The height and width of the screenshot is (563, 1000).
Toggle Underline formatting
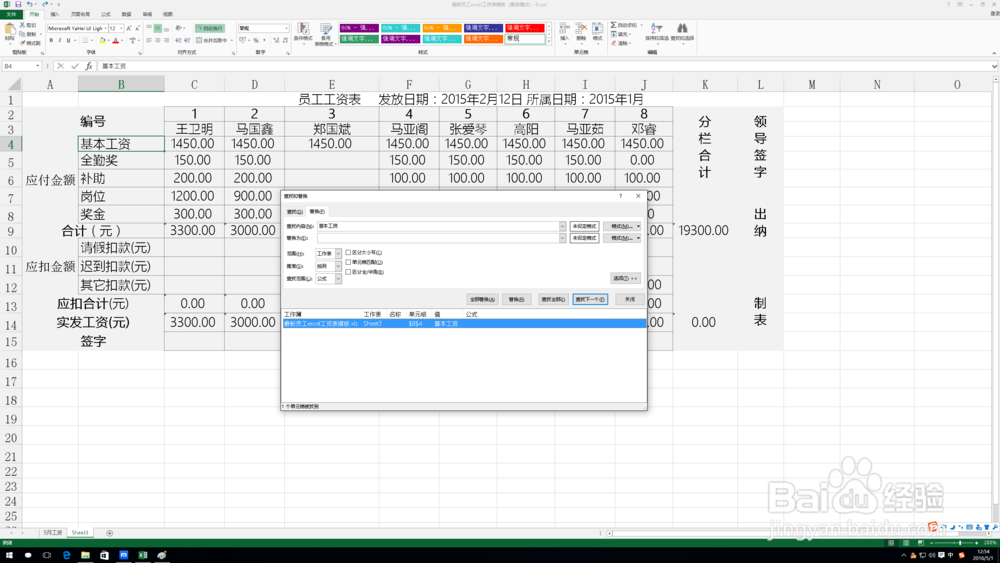(68, 40)
